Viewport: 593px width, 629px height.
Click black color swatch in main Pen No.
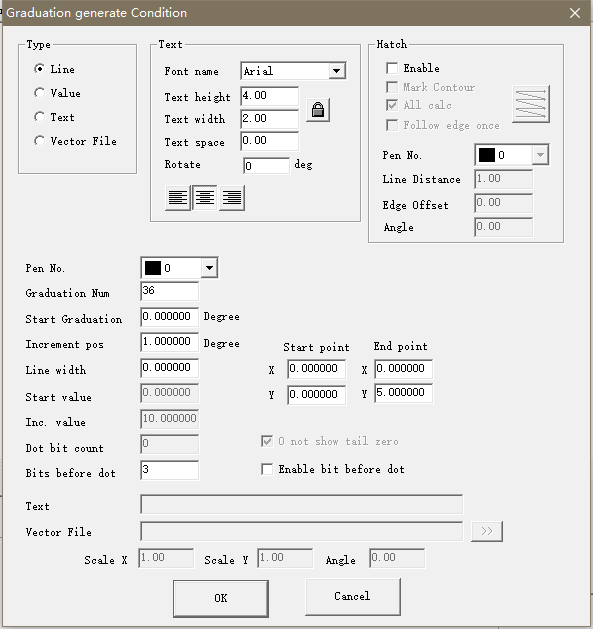pos(152,268)
